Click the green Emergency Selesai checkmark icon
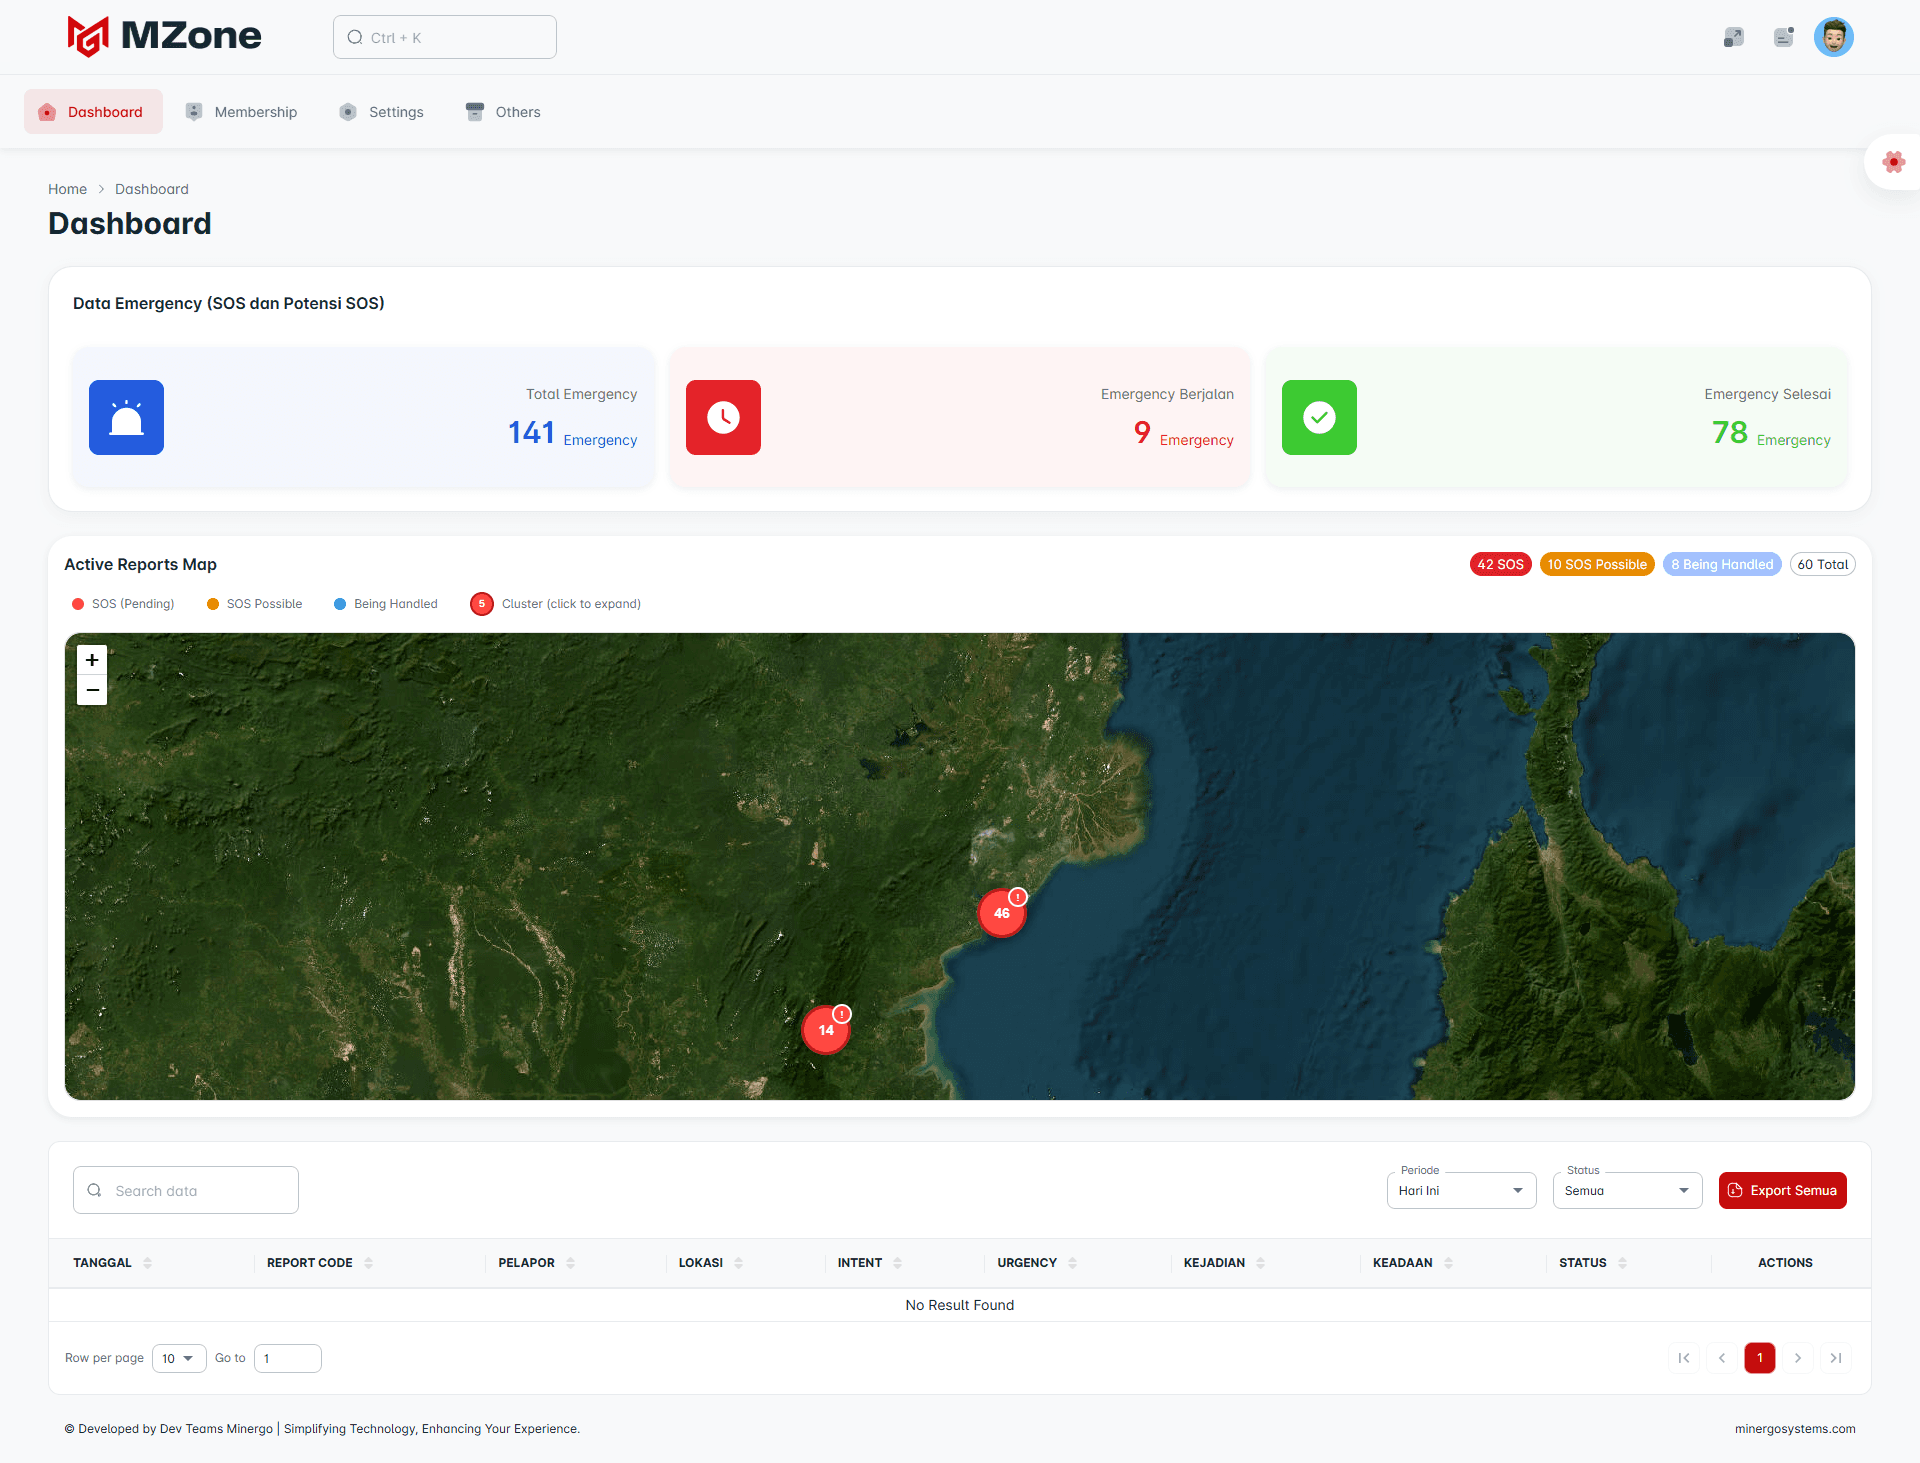 click(1319, 417)
